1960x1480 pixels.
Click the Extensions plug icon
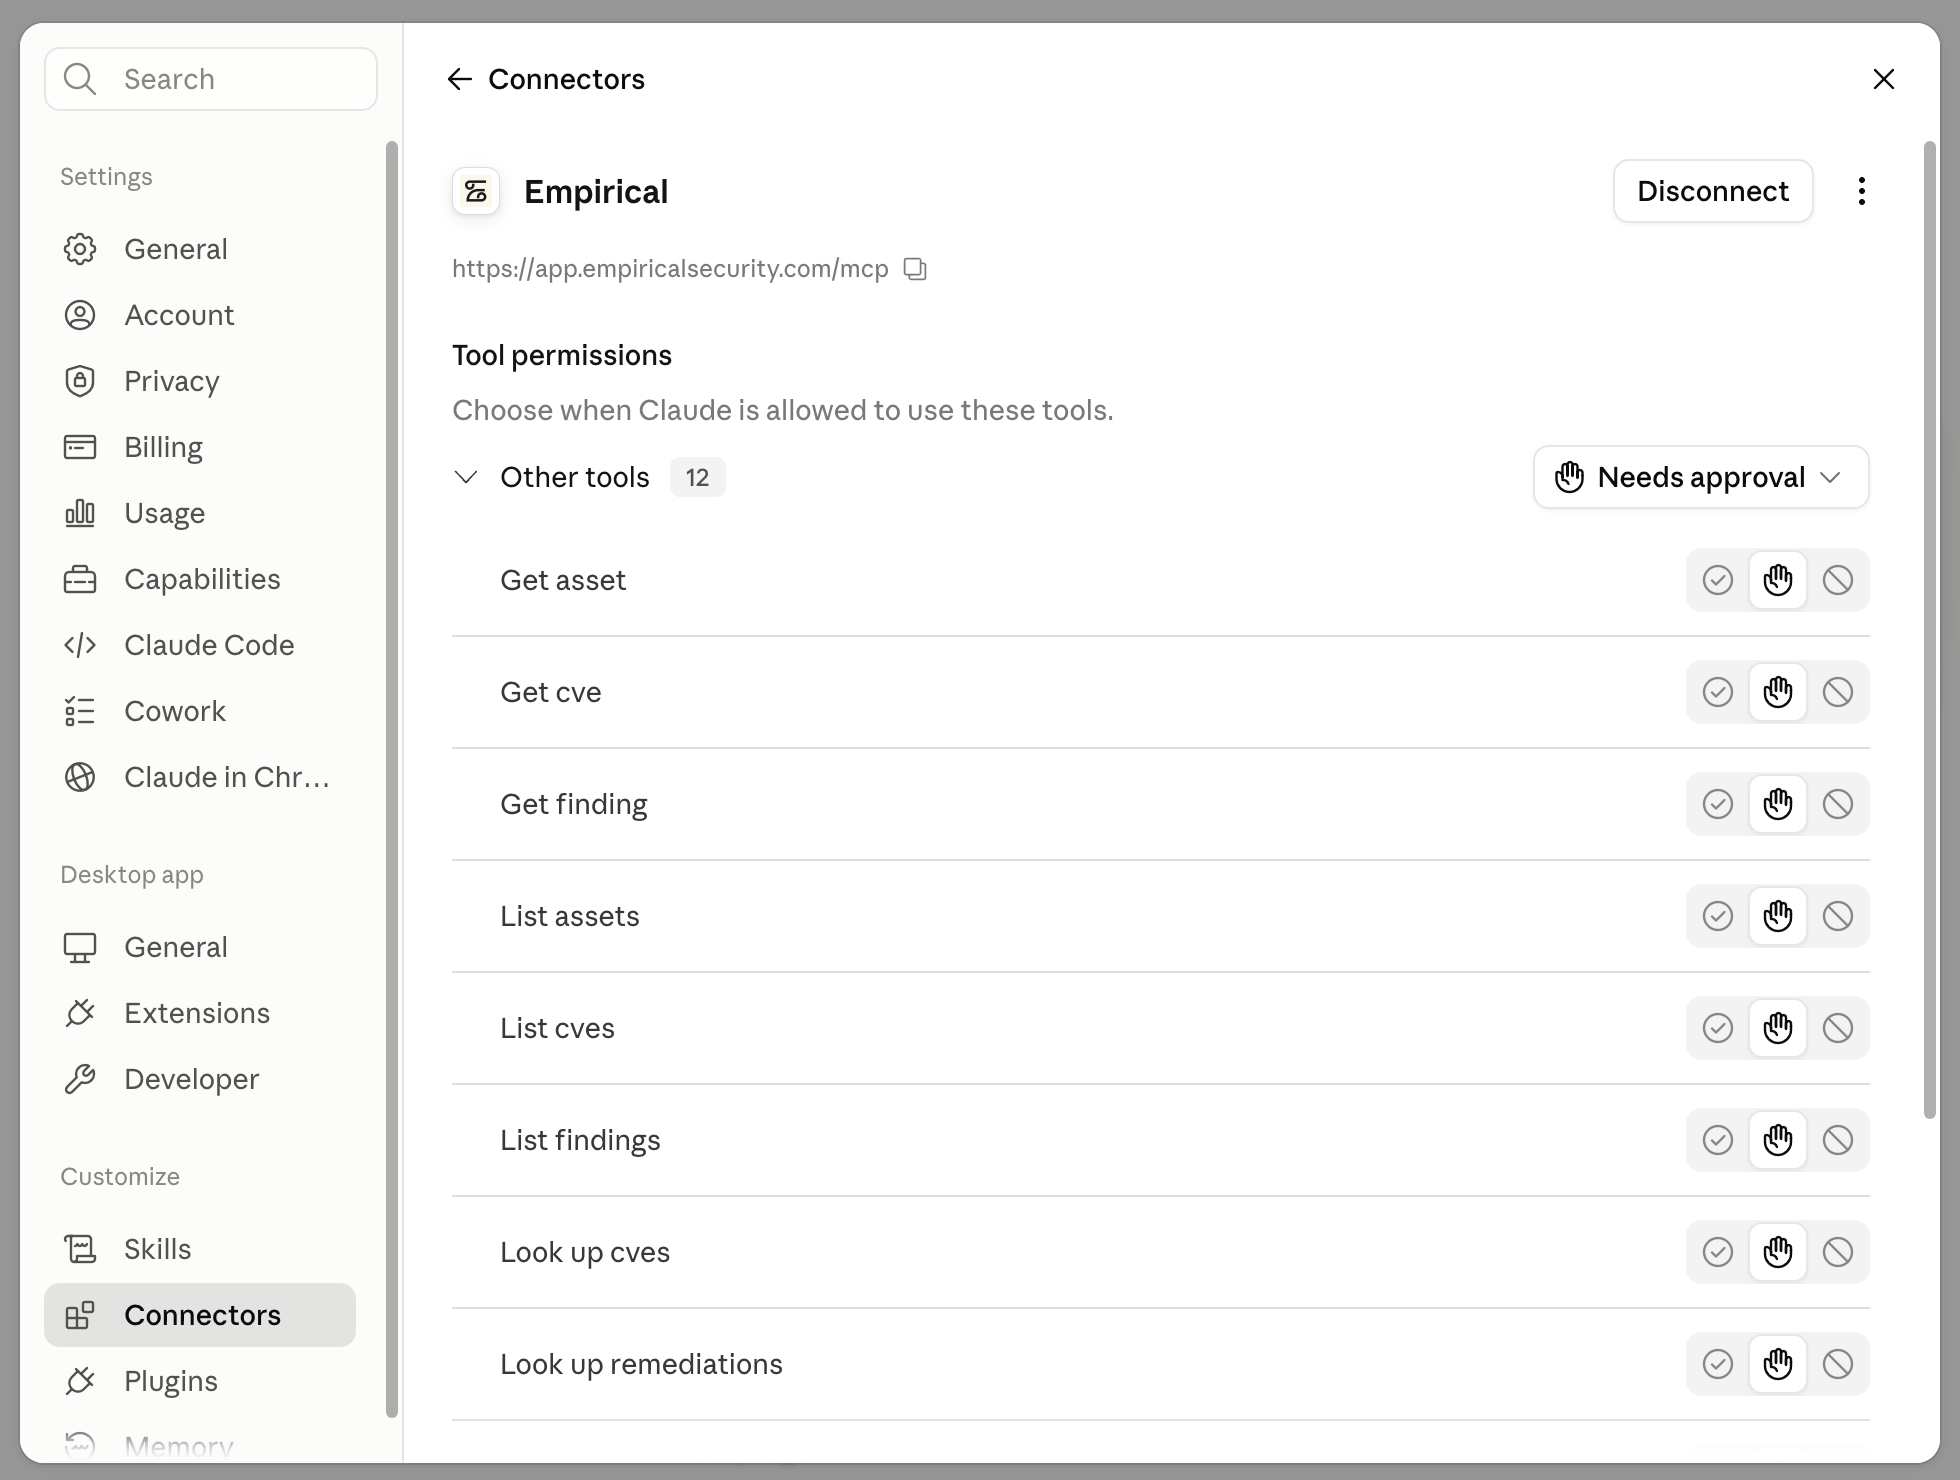[x=80, y=1013]
